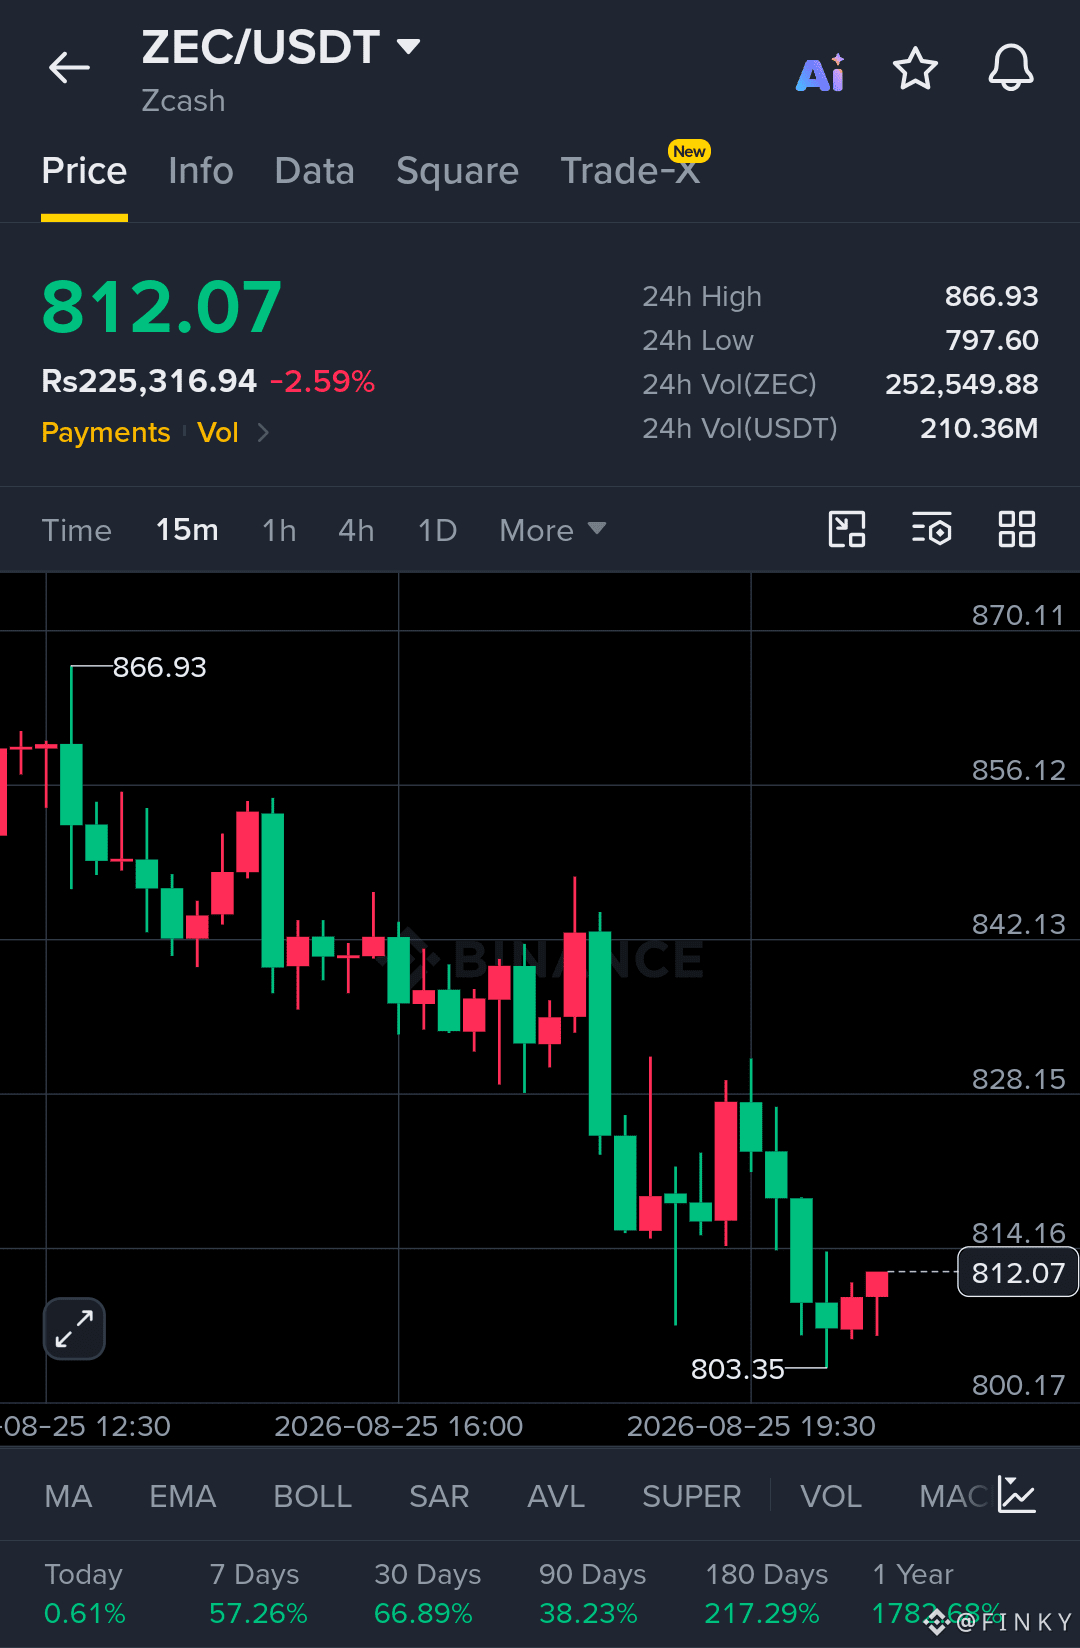Tap the Rs225,316.94 converted price
The image size is (1080, 1648).
[x=149, y=381]
